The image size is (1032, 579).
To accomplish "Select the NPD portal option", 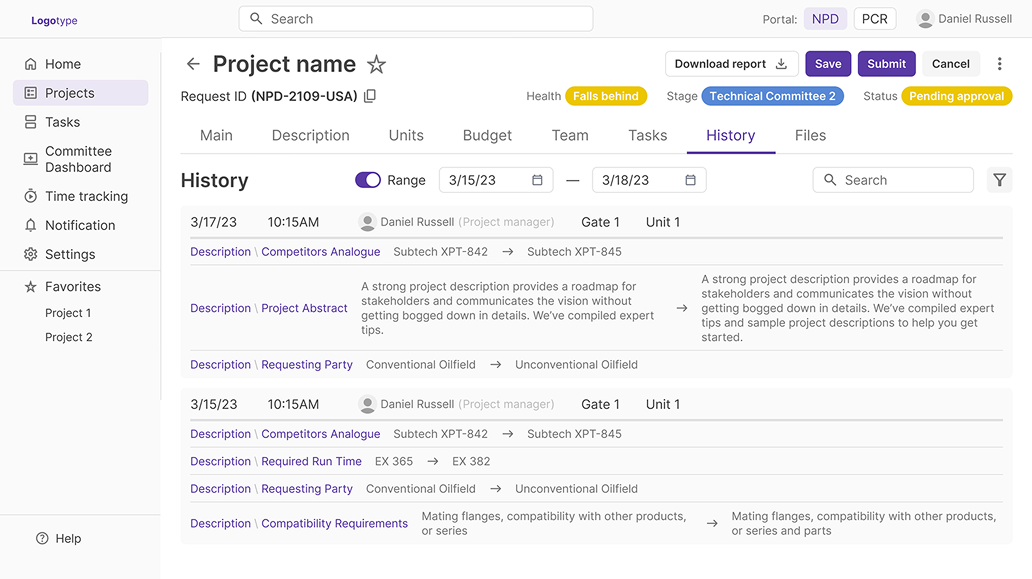I will [825, 19].
